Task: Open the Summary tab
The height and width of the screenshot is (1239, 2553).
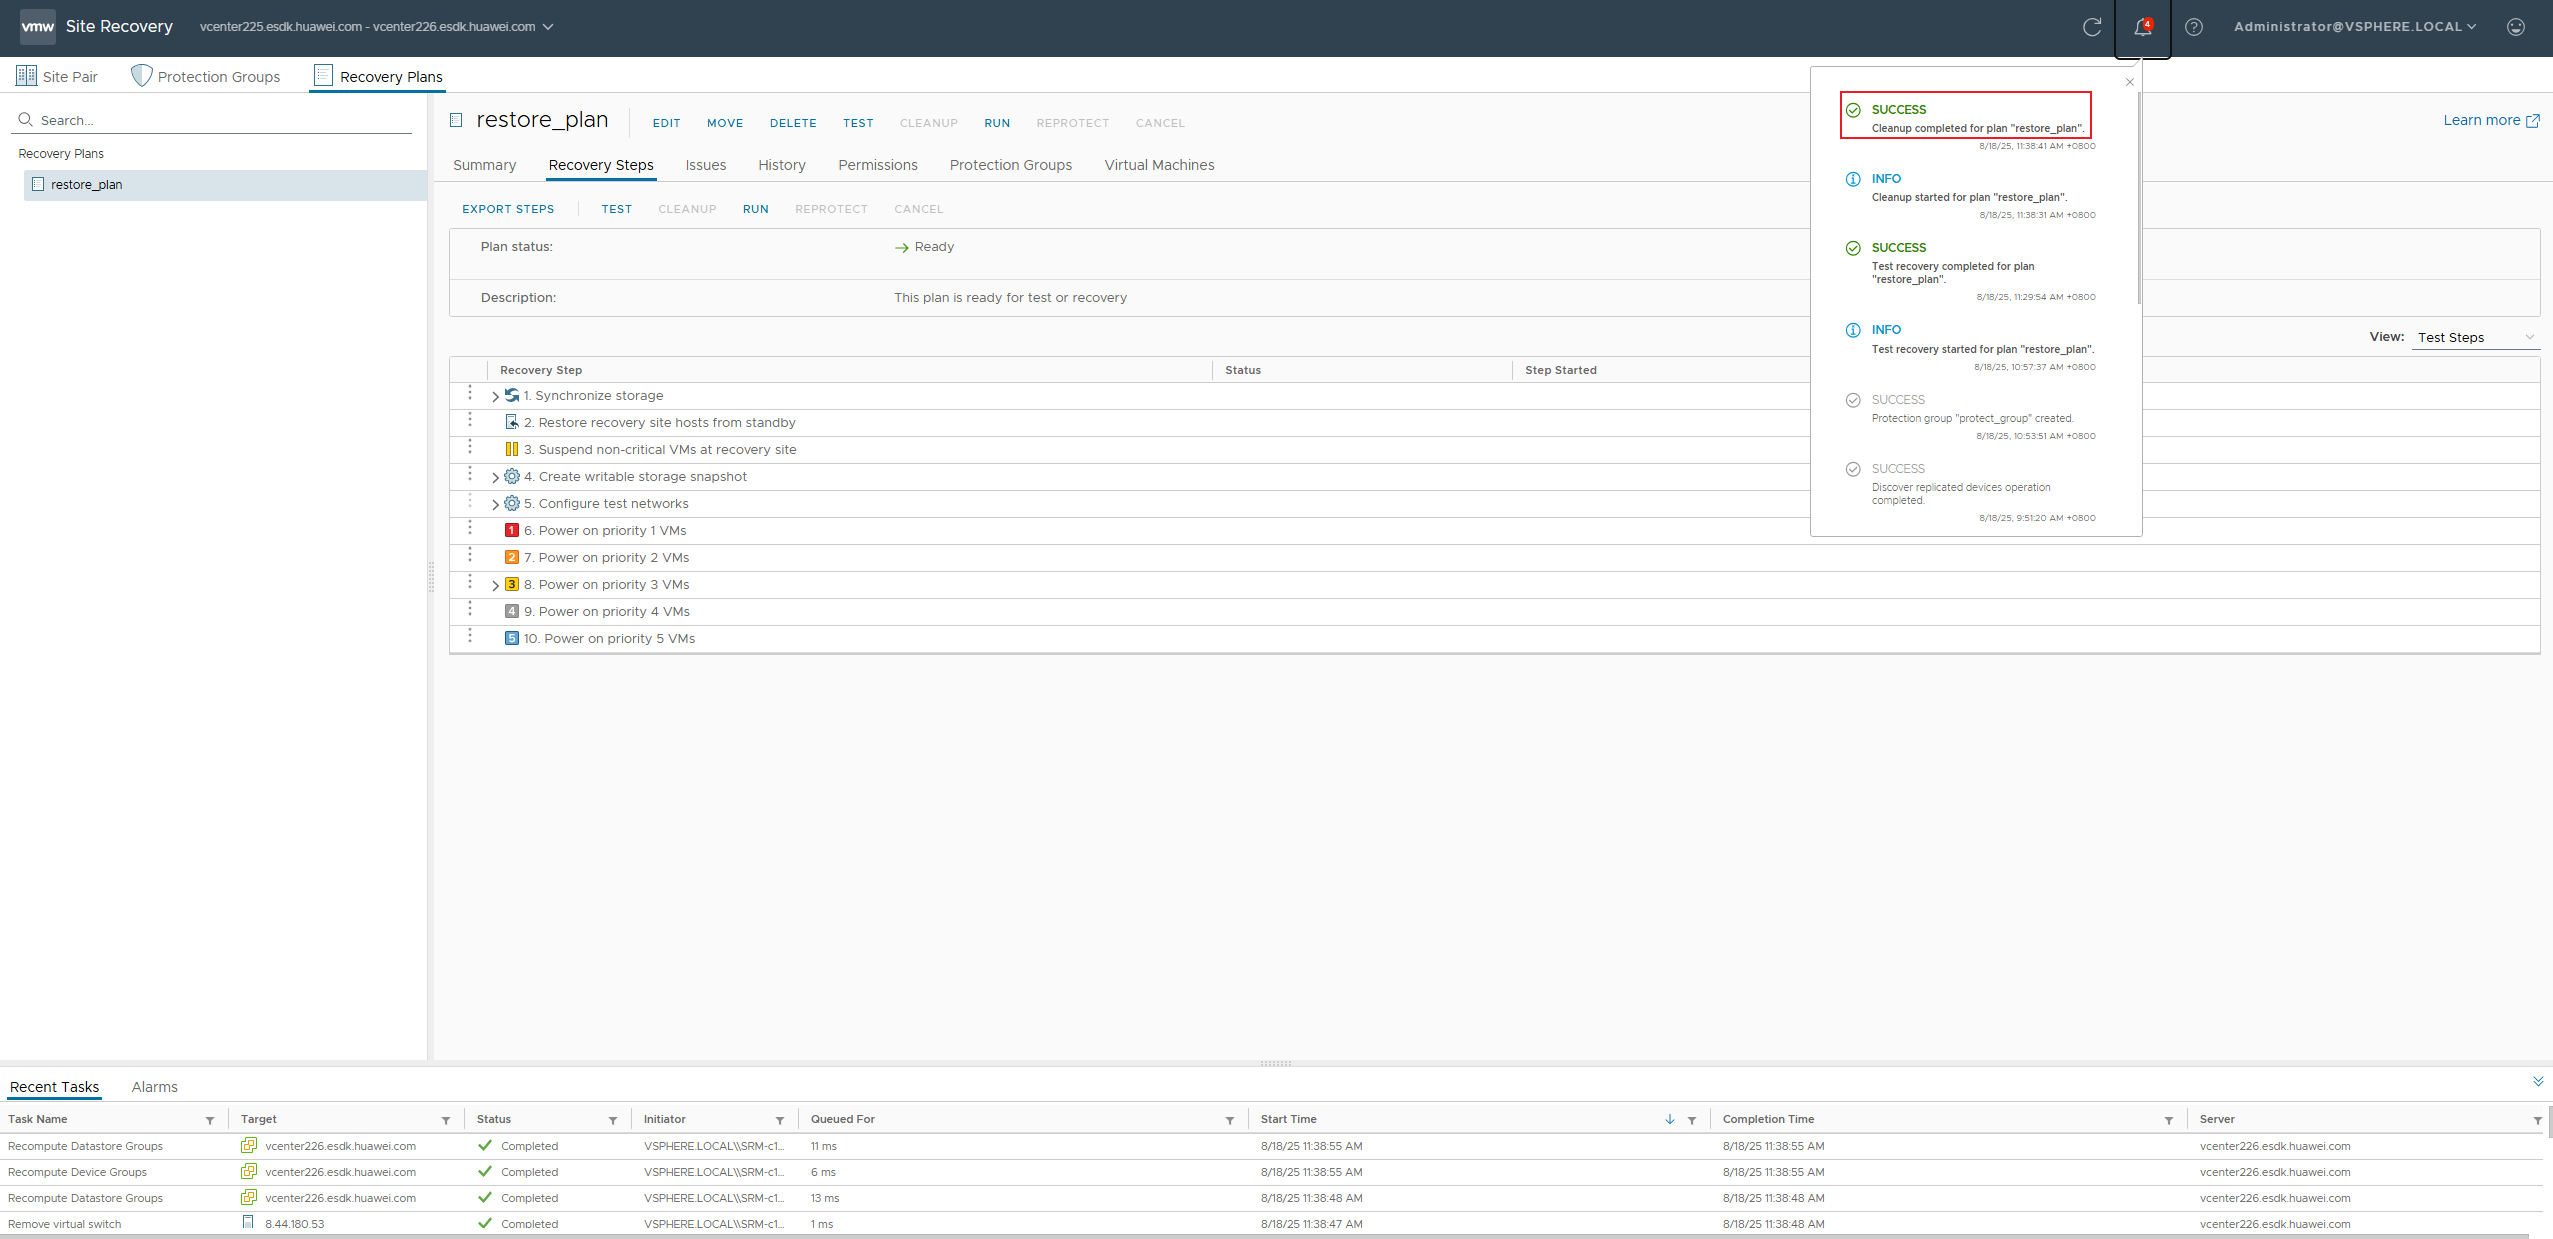Action: 485,165
